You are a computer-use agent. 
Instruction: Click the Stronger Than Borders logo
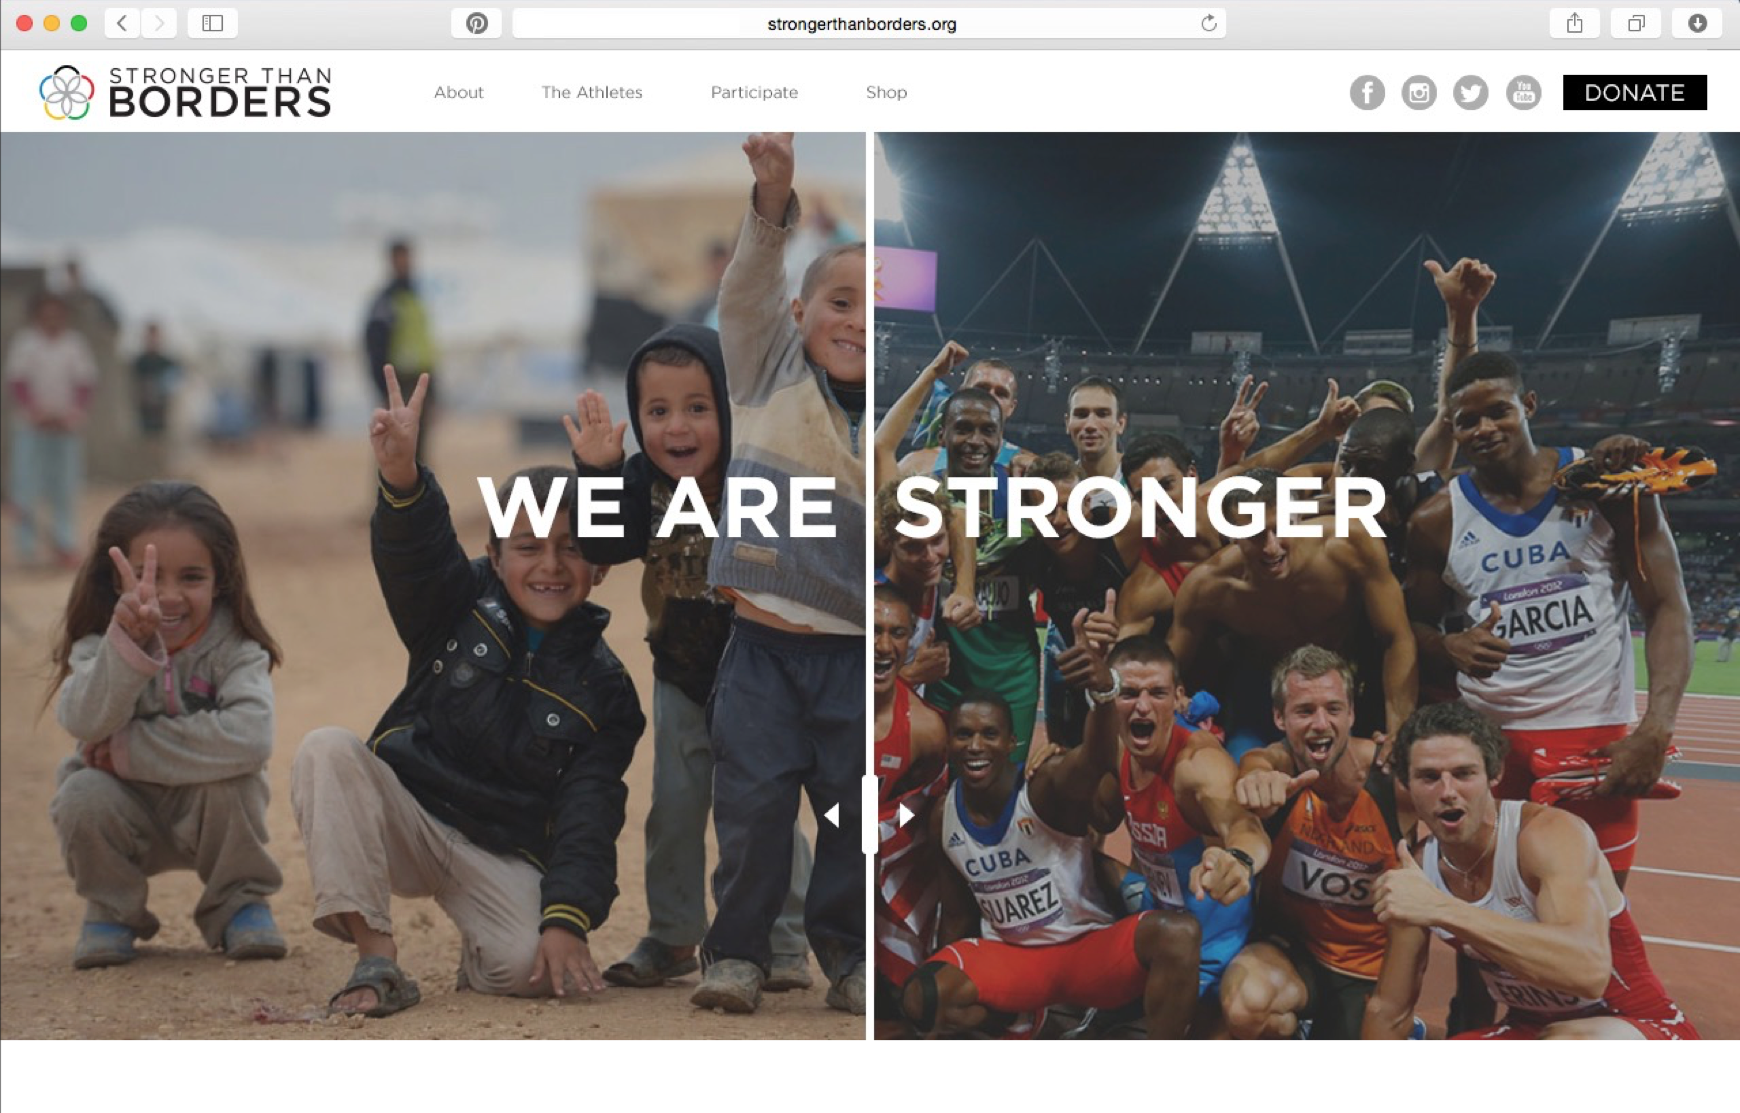185,92
